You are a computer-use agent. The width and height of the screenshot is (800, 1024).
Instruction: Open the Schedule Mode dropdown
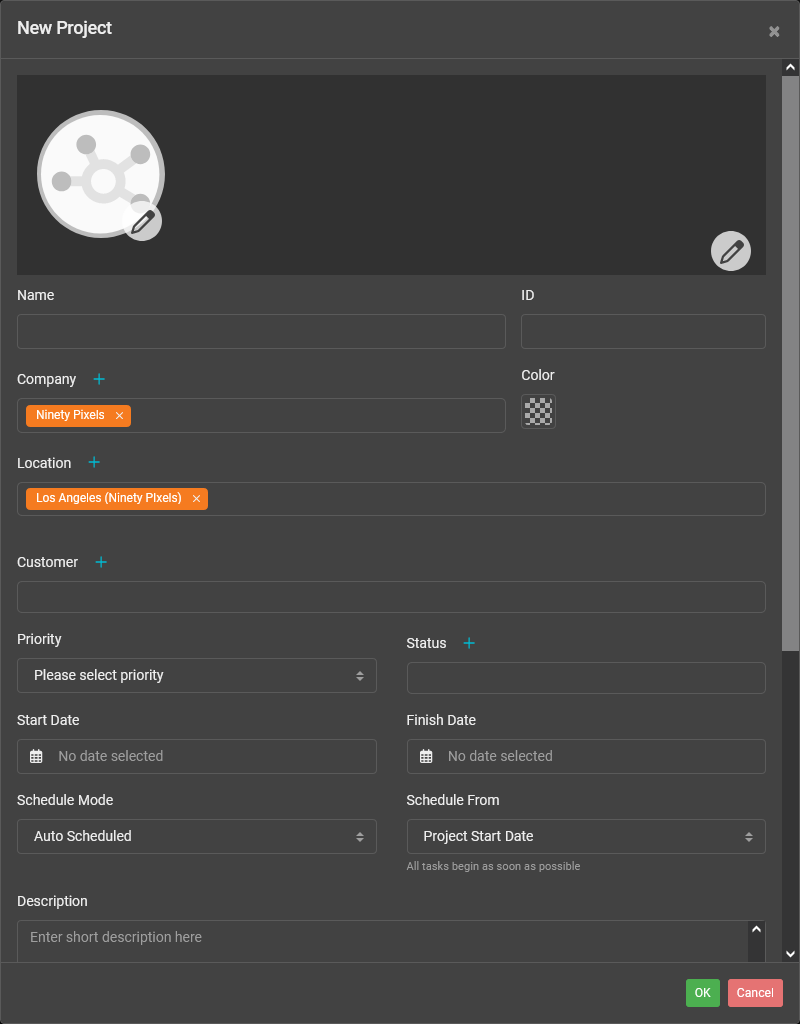coord(196,836)
